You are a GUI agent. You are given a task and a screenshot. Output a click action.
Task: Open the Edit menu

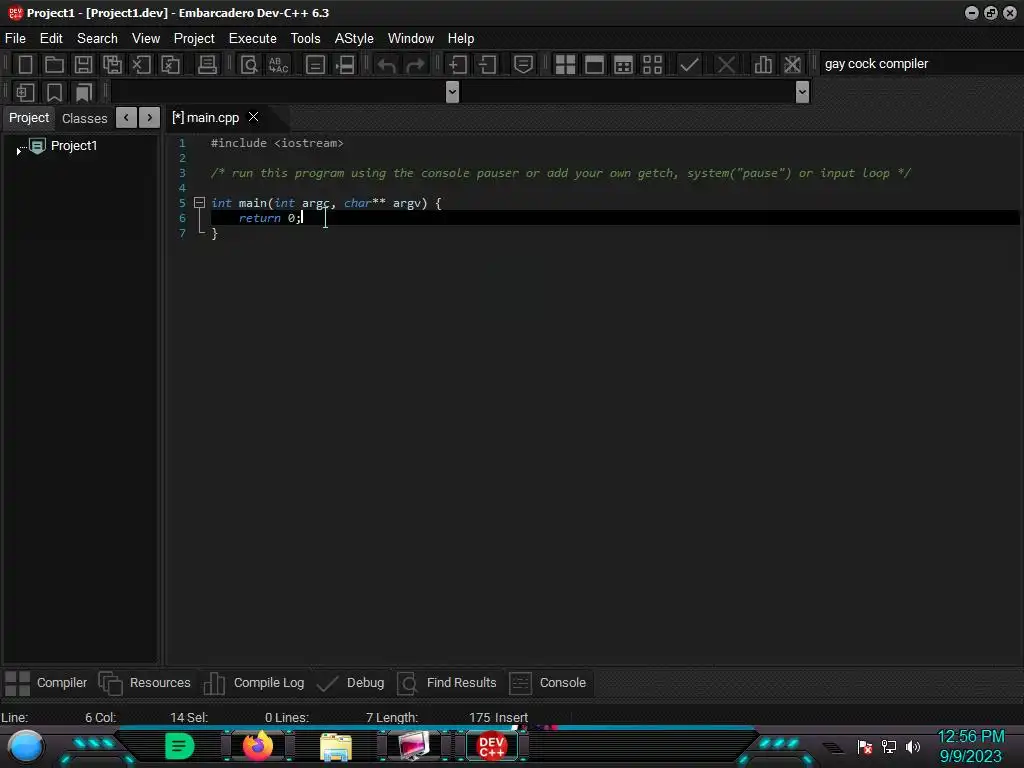51,39
